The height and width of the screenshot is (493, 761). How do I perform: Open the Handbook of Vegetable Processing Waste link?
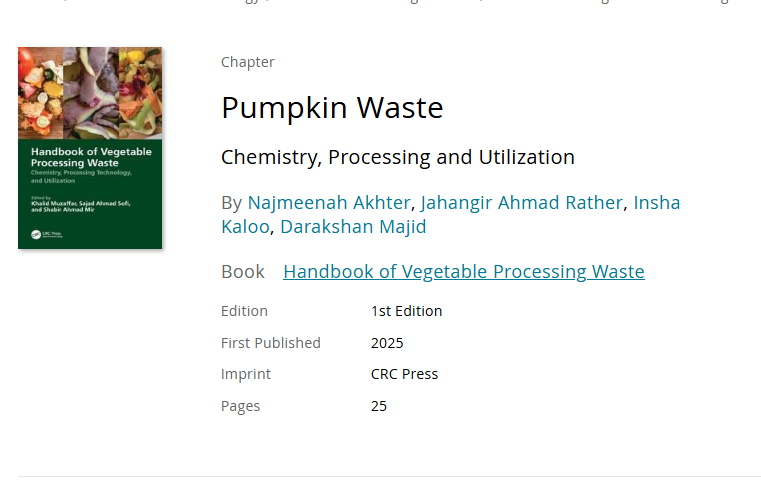click(x=464, y=272)
